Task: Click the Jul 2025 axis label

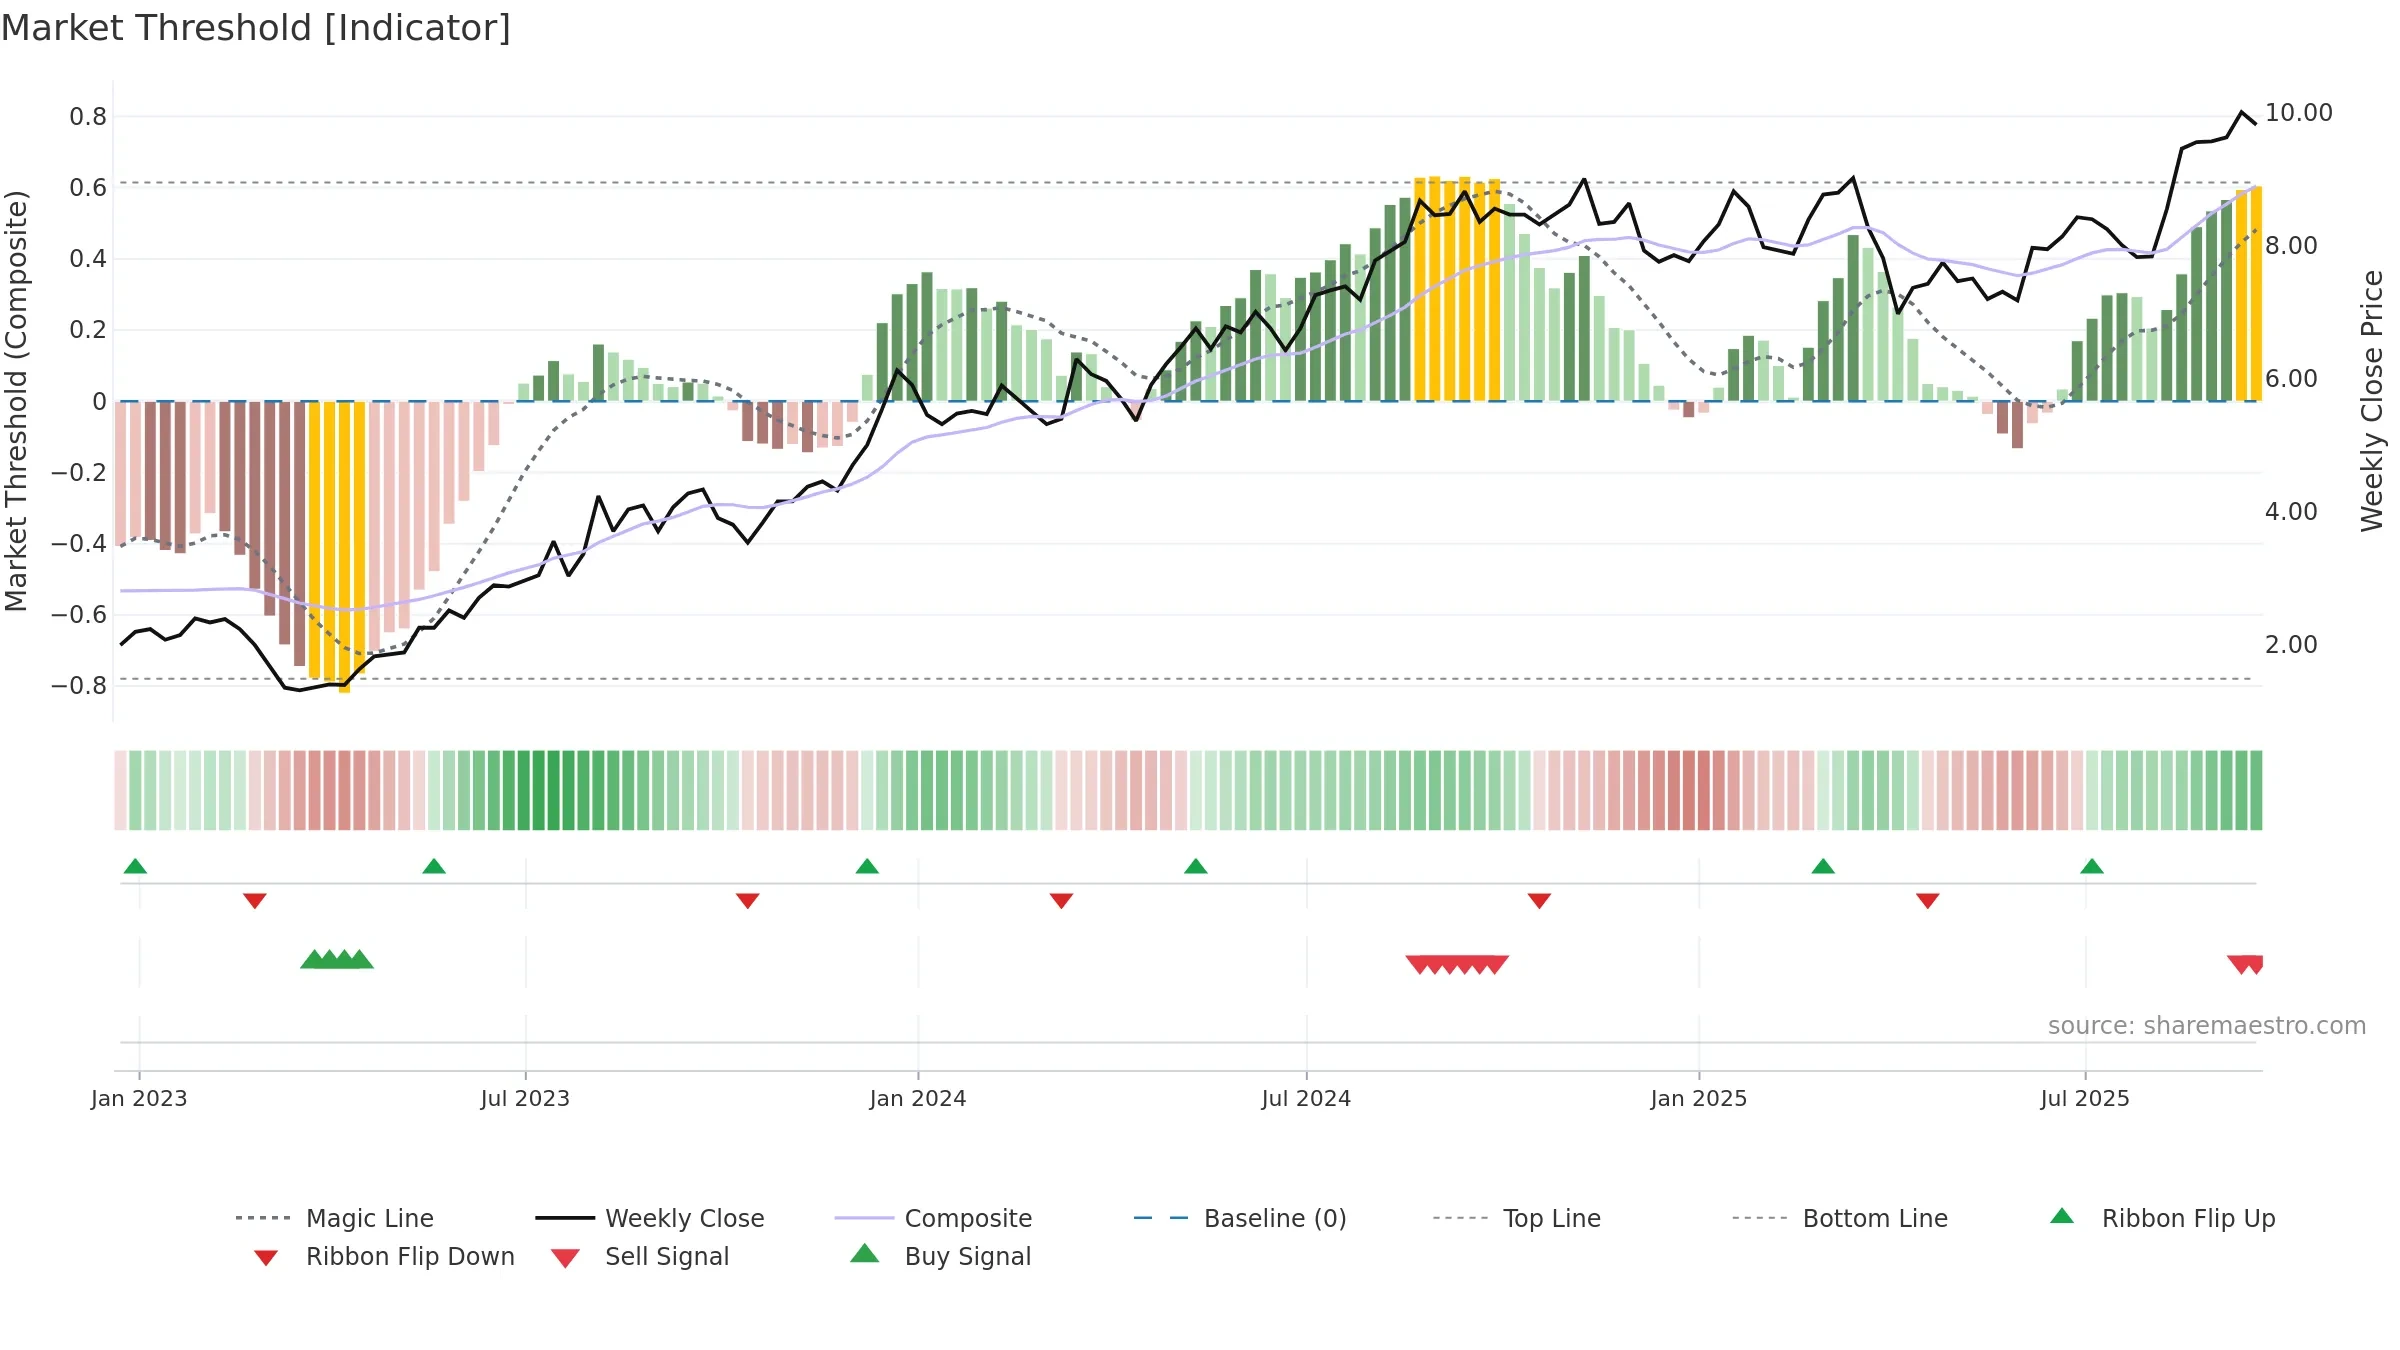Action: point(2085,1099)
